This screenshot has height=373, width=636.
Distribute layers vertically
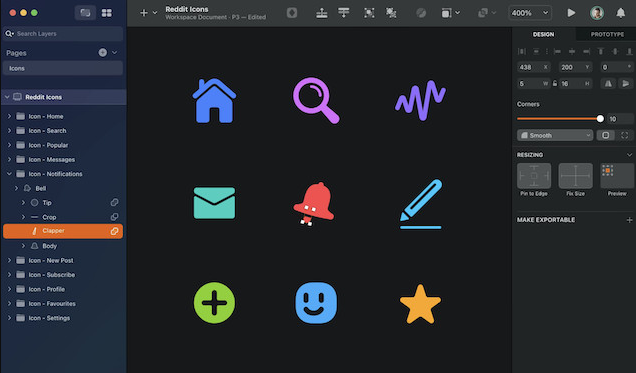coord(536,51)
